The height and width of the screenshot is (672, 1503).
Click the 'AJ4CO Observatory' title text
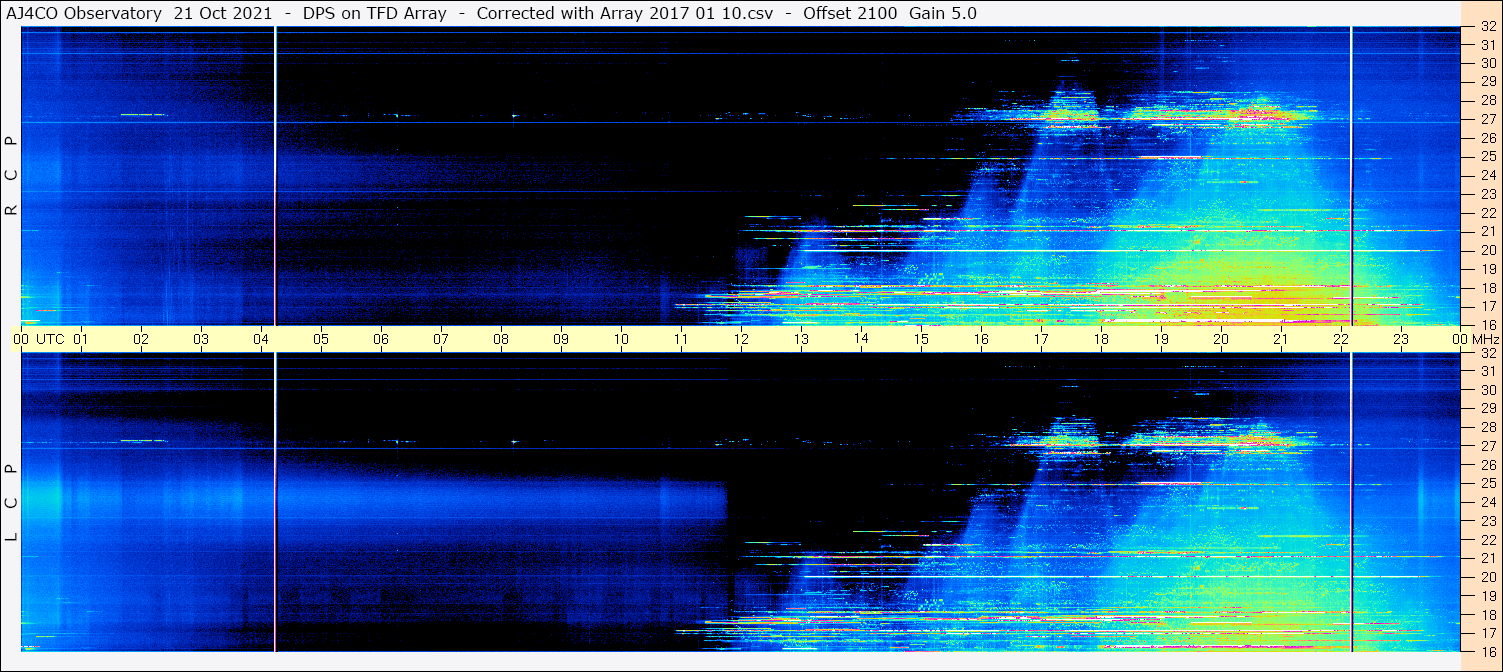click(x=84, y=13)
